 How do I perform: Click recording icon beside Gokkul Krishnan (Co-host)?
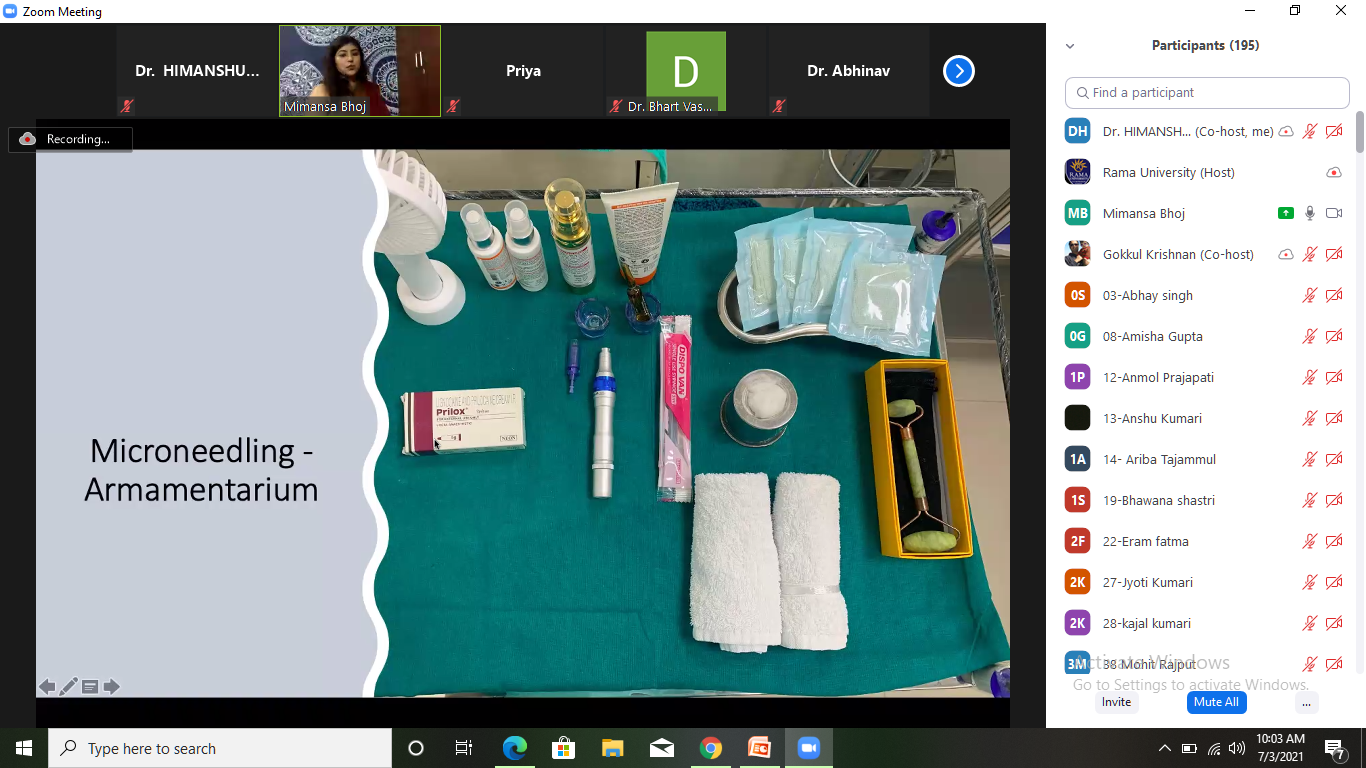pyautogui.click(x=1286, y=254)
